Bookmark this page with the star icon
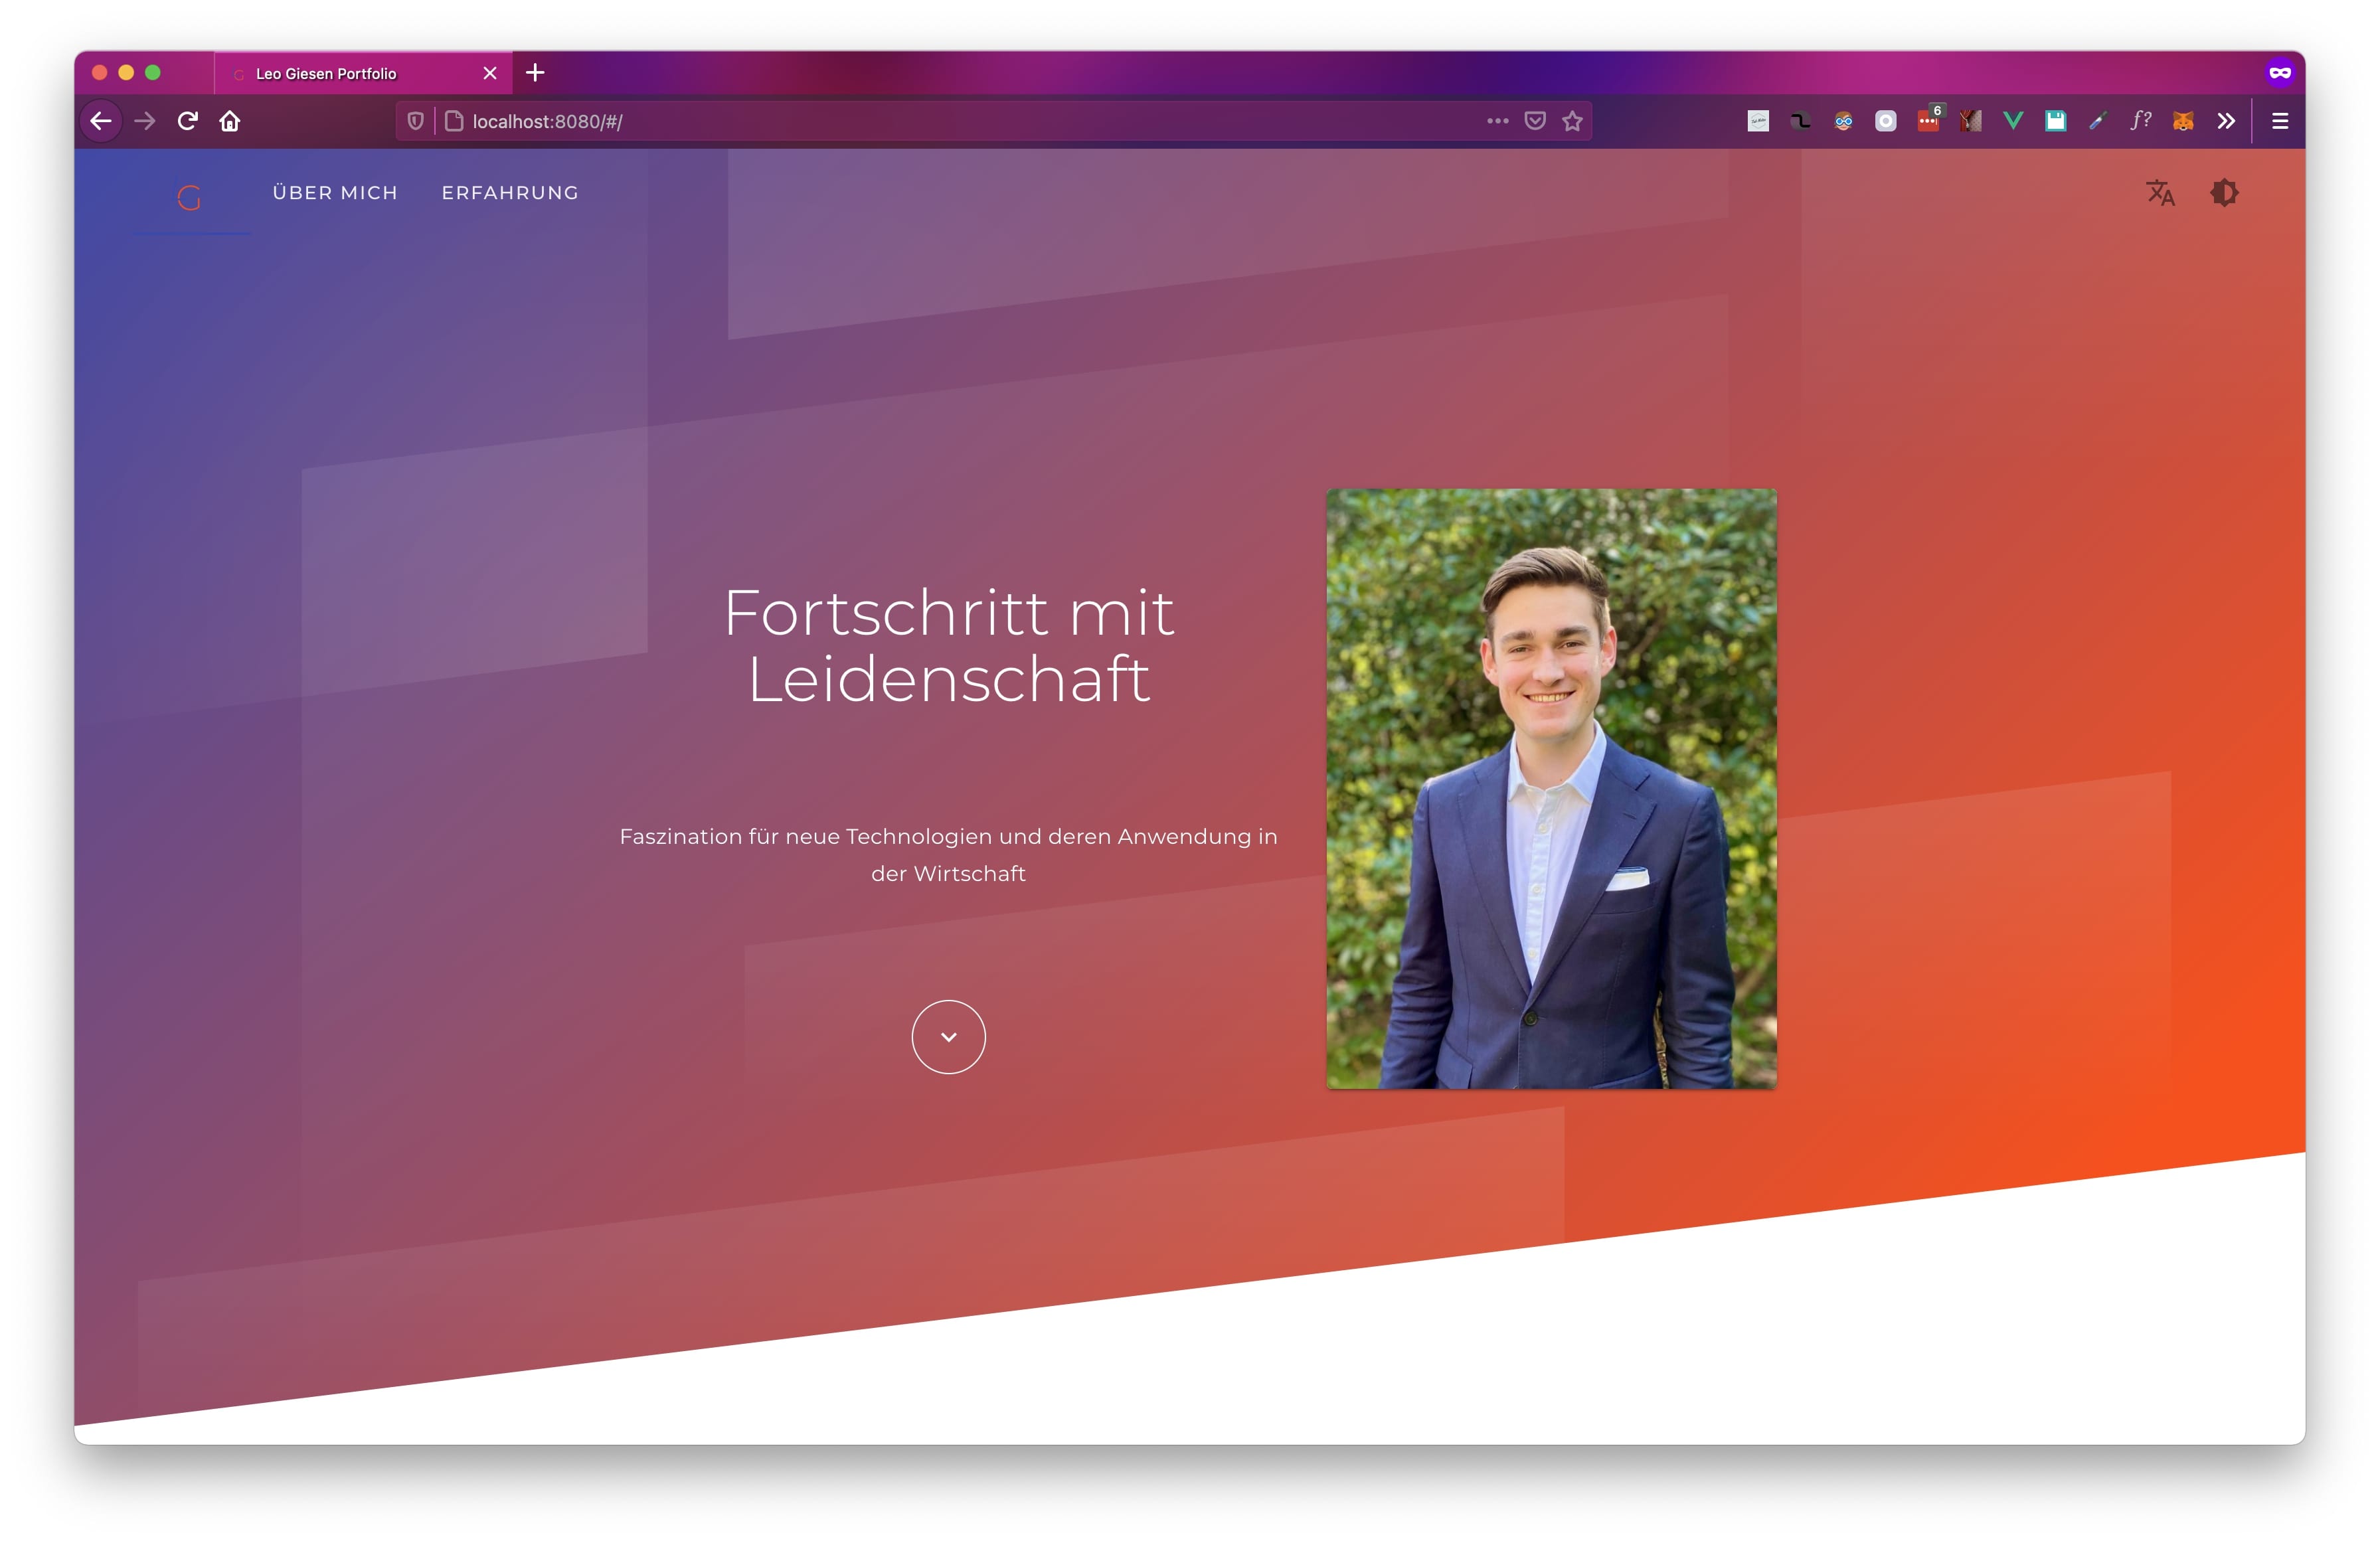Viewport: 2380px width, 1543px height. coord(1572,121)
